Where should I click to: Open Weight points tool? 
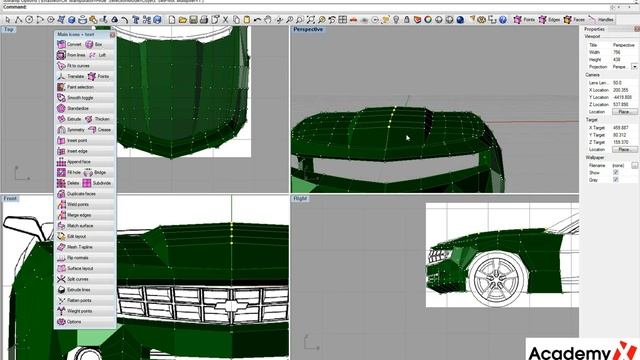click(x=75, y=311)
